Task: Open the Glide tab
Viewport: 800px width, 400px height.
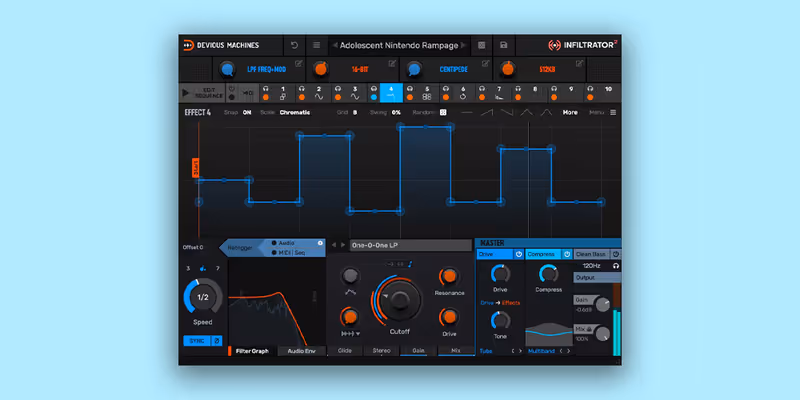Action: point(345,351)
